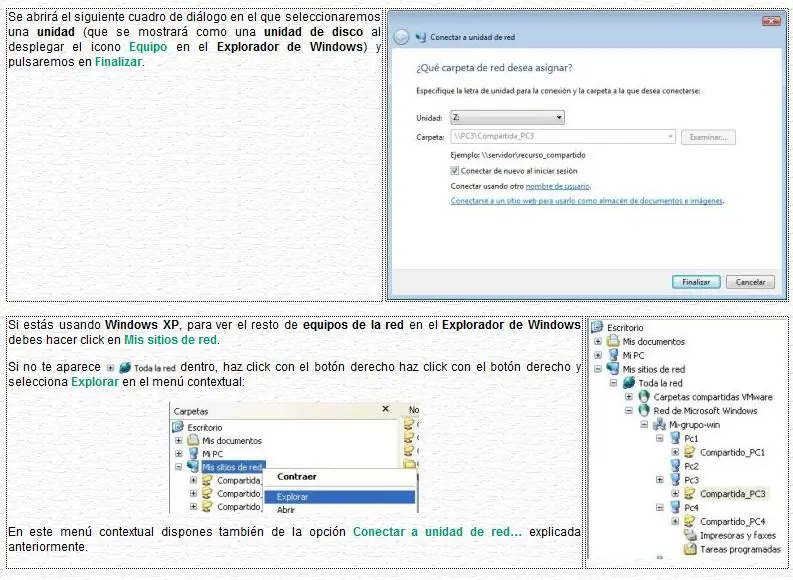Click the Mi PC computer icon in the network tree

click(613, 355)
